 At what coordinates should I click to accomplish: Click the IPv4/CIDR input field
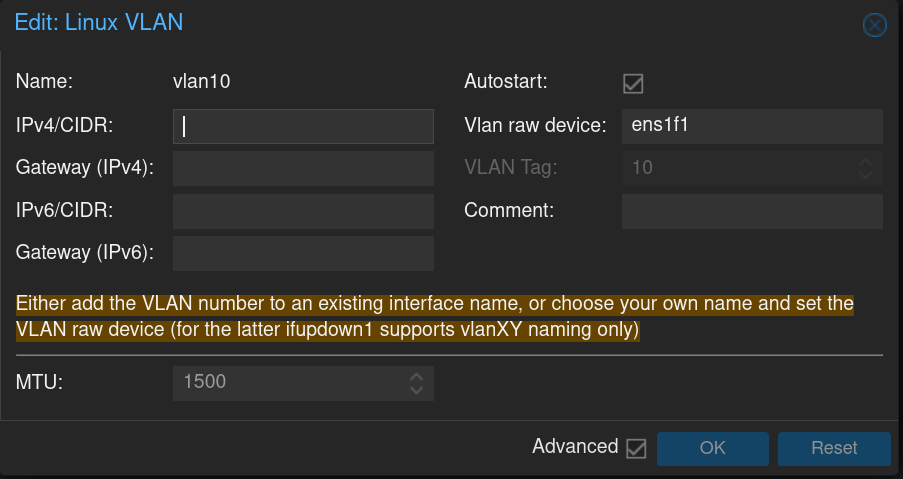click(303, 126)
